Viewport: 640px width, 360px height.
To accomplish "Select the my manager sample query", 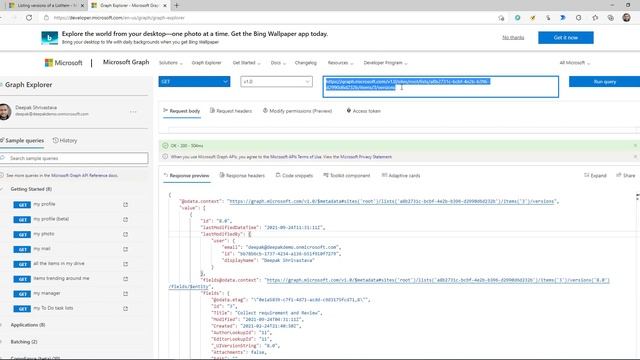I will pos(47,293).
